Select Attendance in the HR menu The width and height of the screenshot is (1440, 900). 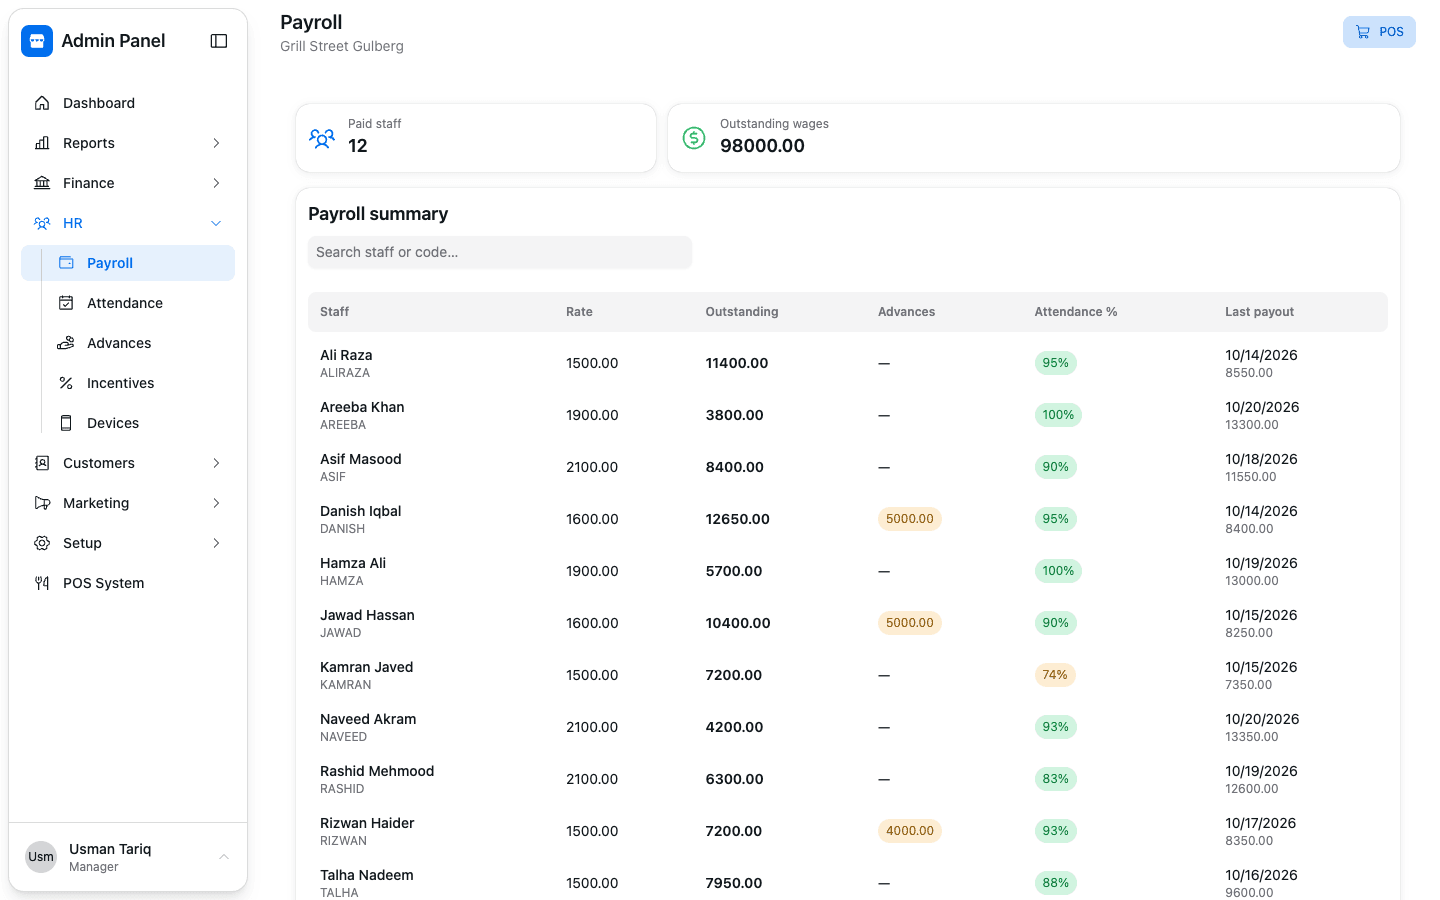pyautogui.click(x=138, y=303)
